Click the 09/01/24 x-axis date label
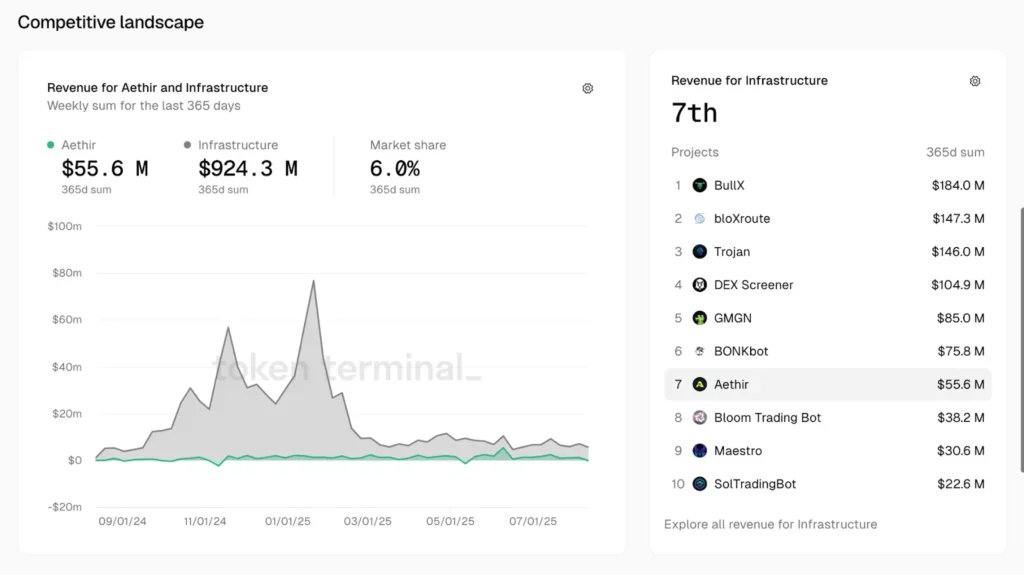The width and height of the screenshot is (1024, 575). [x=122, y=521]
